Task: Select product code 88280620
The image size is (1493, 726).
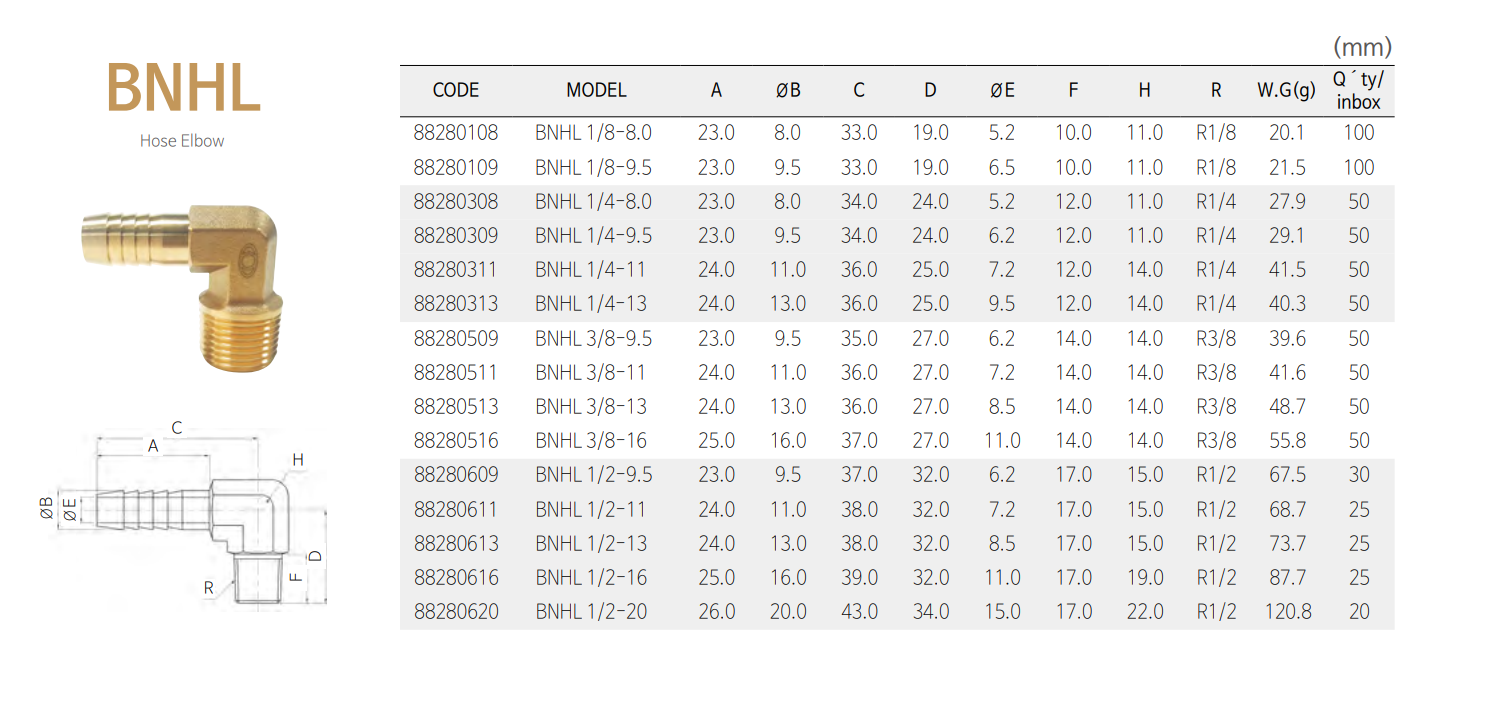Action: pyautogui.click(x=456, y=611)
